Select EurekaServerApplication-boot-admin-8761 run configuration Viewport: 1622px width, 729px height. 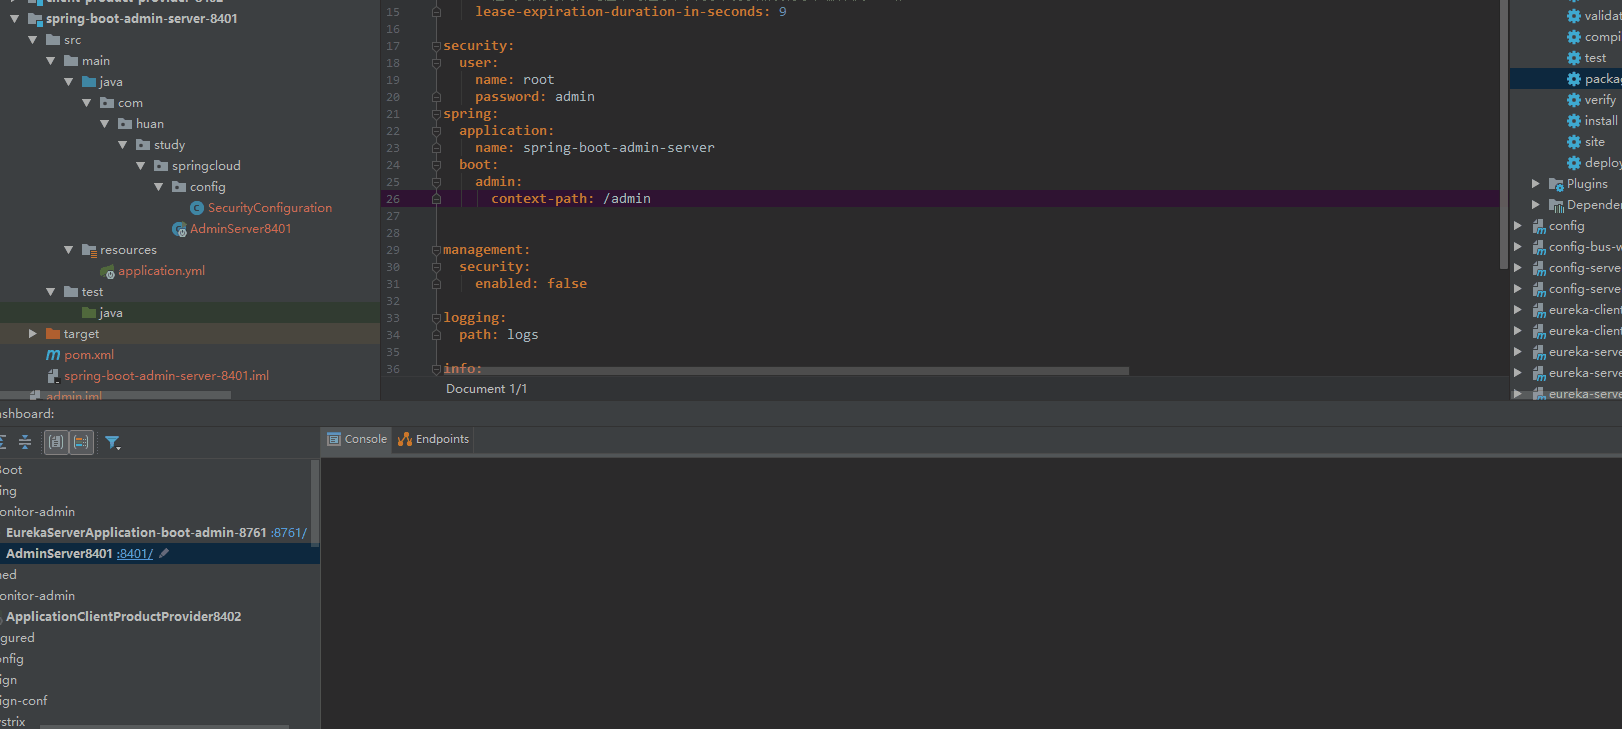pyautogui.click(x=136, y=533)
